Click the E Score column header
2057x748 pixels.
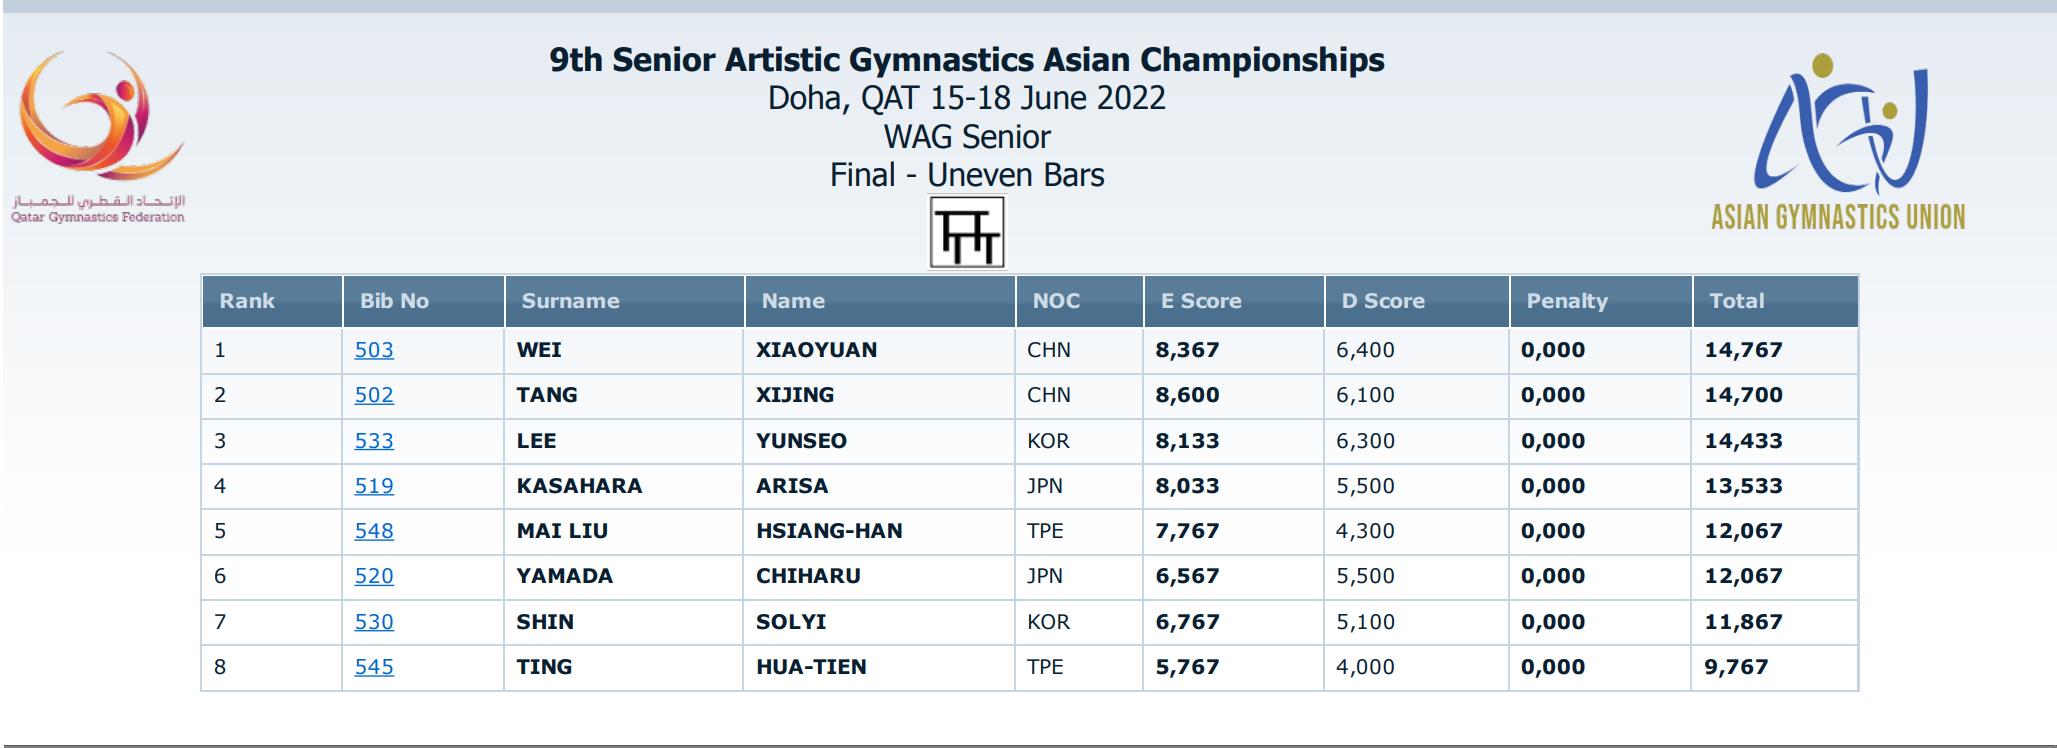pos(1201,301)
